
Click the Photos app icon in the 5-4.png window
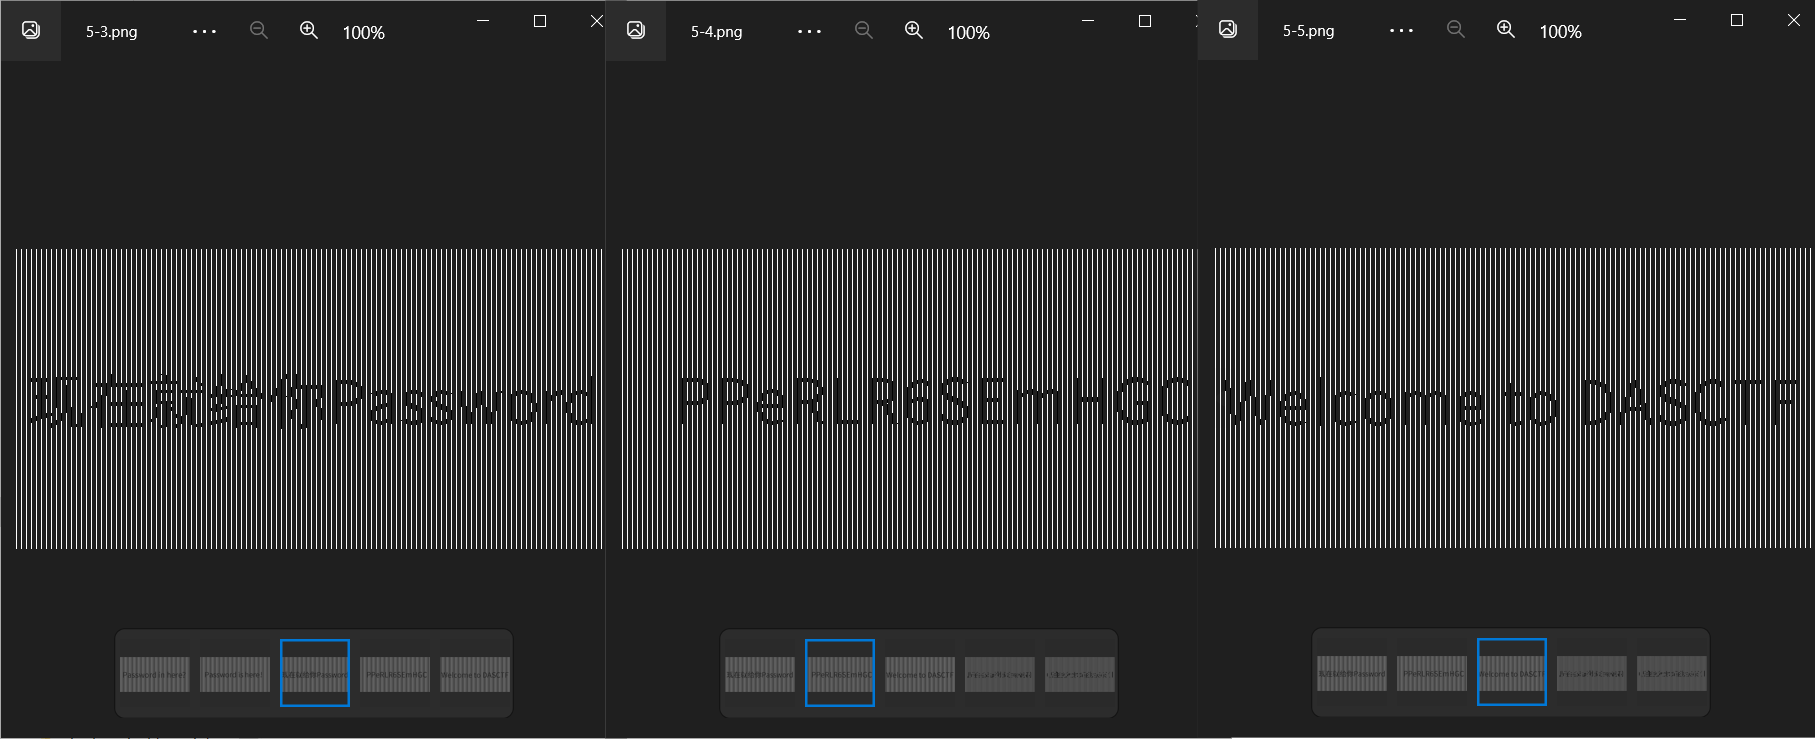636,30
